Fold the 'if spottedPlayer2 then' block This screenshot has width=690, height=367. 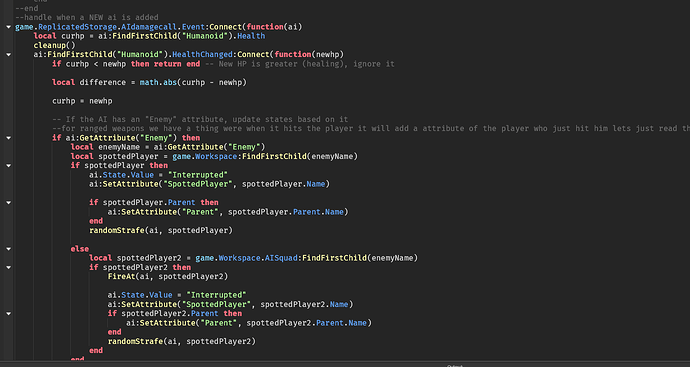click(x=8, y=267)
